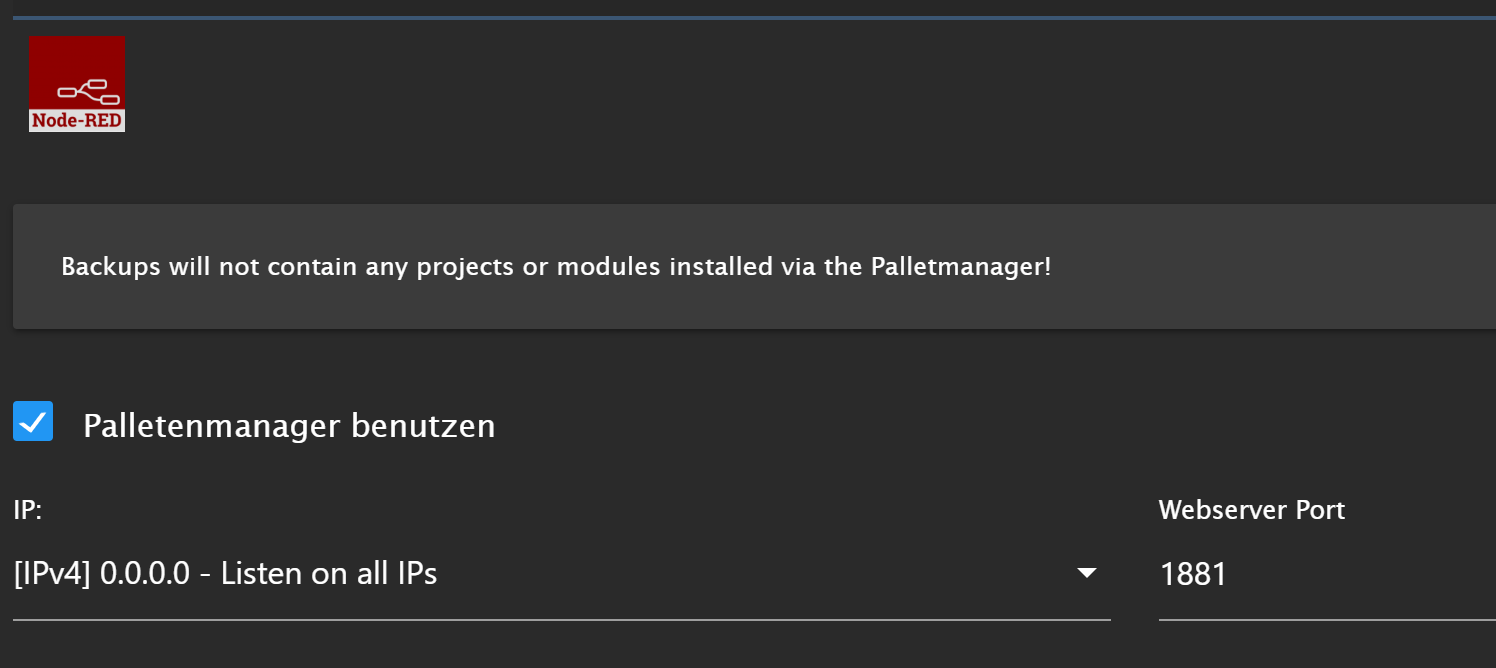The width and height of the screenshot is (1496, 668).
Task: Expand the listen IP list via its arrow
Action: (1087, 573)
